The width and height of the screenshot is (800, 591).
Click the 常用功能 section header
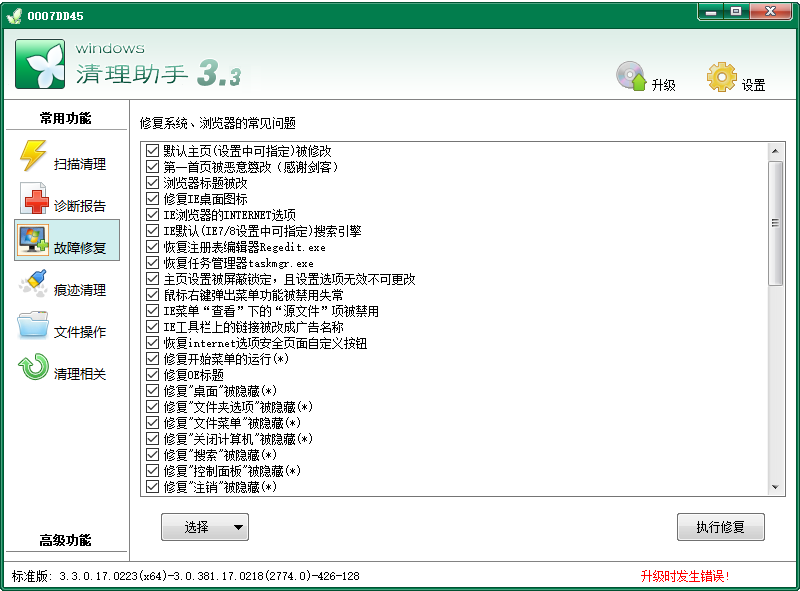point(65,118)
